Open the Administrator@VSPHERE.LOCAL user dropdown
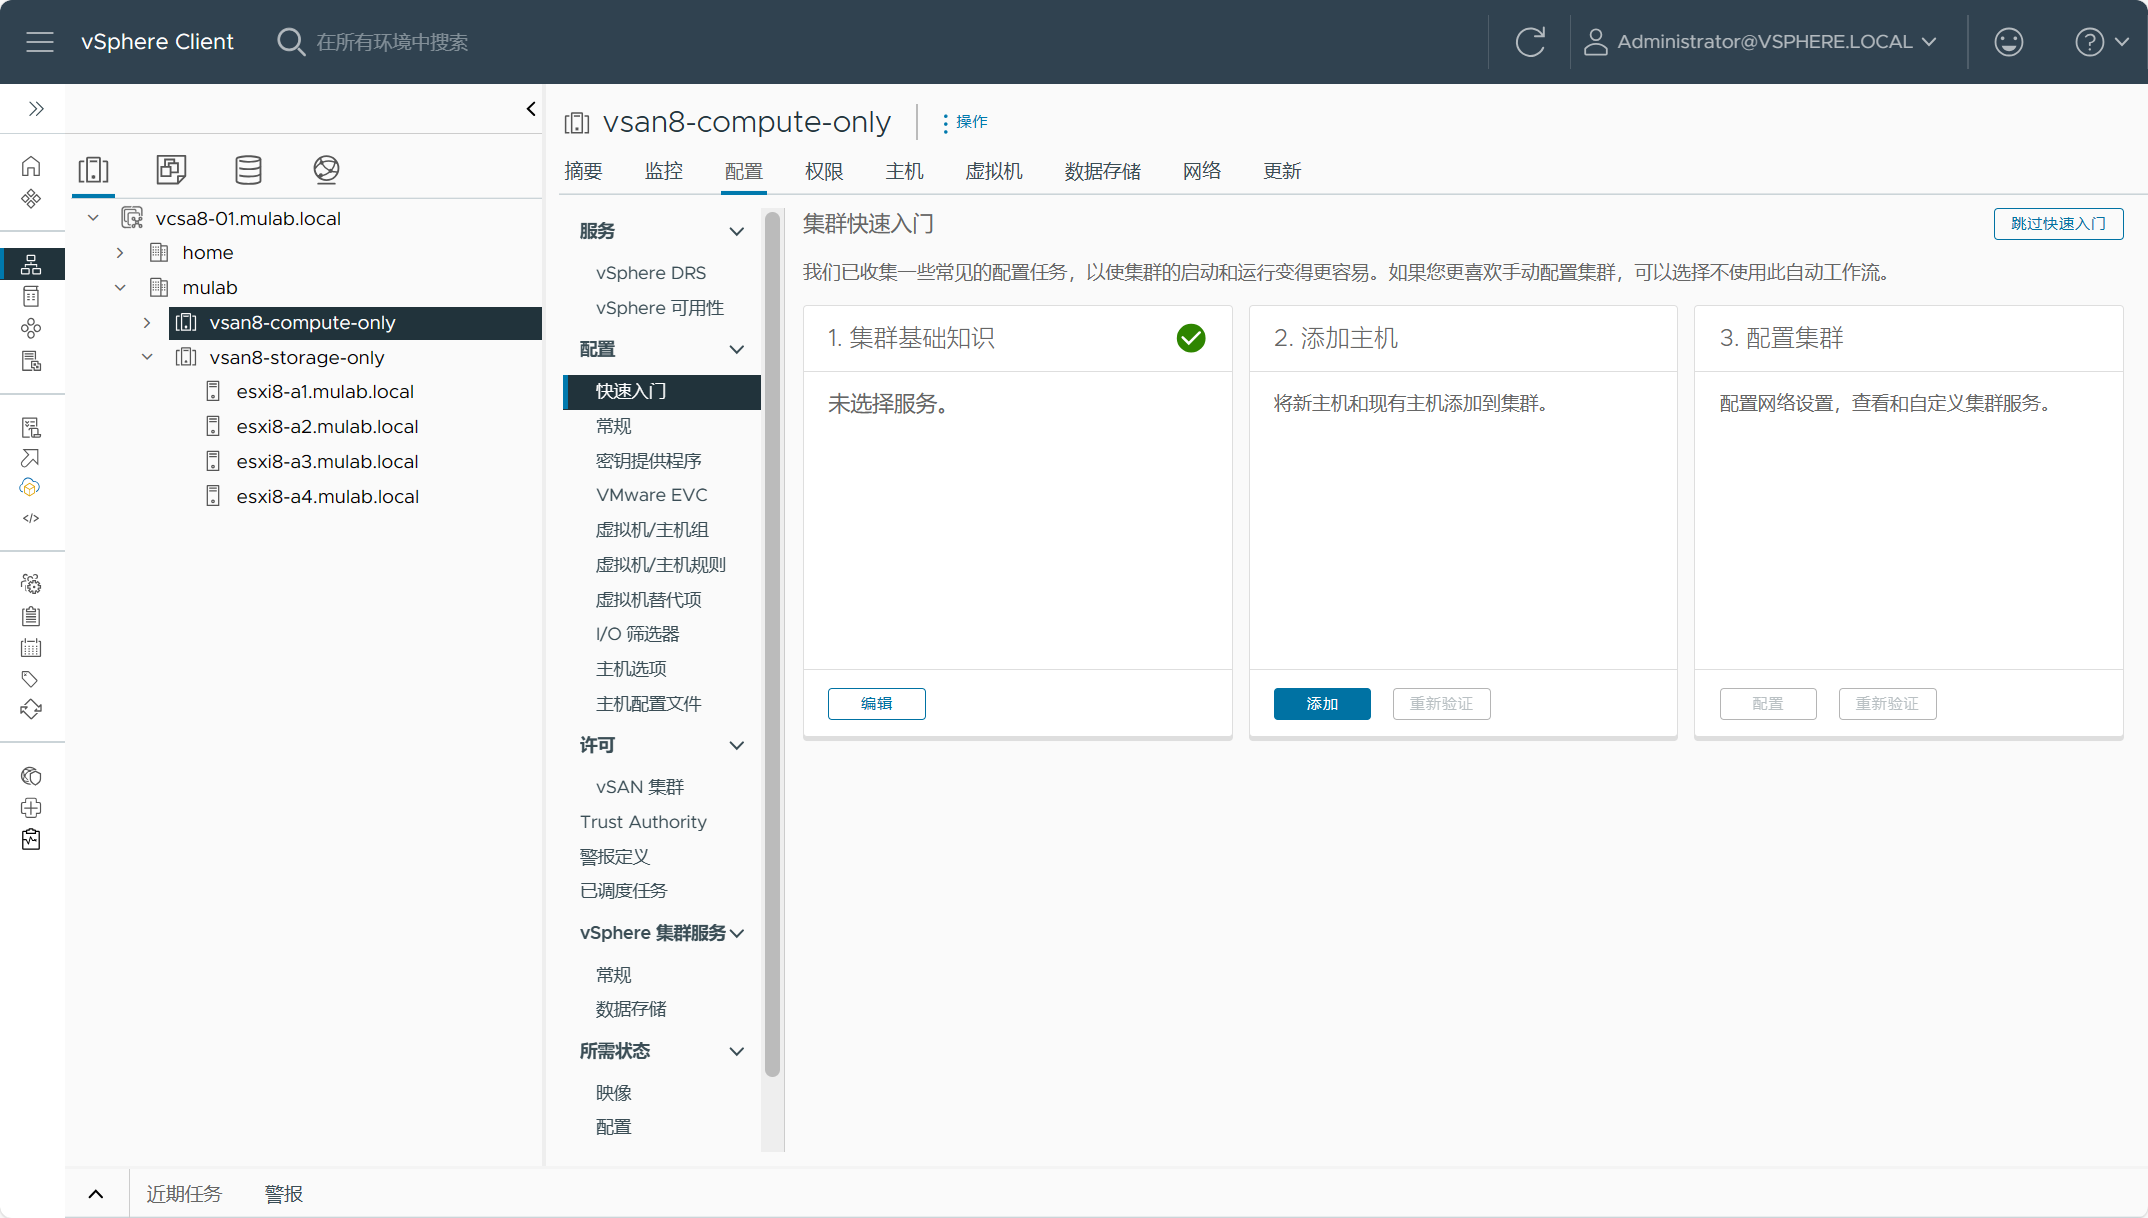This screenshot has height=1218, width=2148. (x=1760, y=42)
